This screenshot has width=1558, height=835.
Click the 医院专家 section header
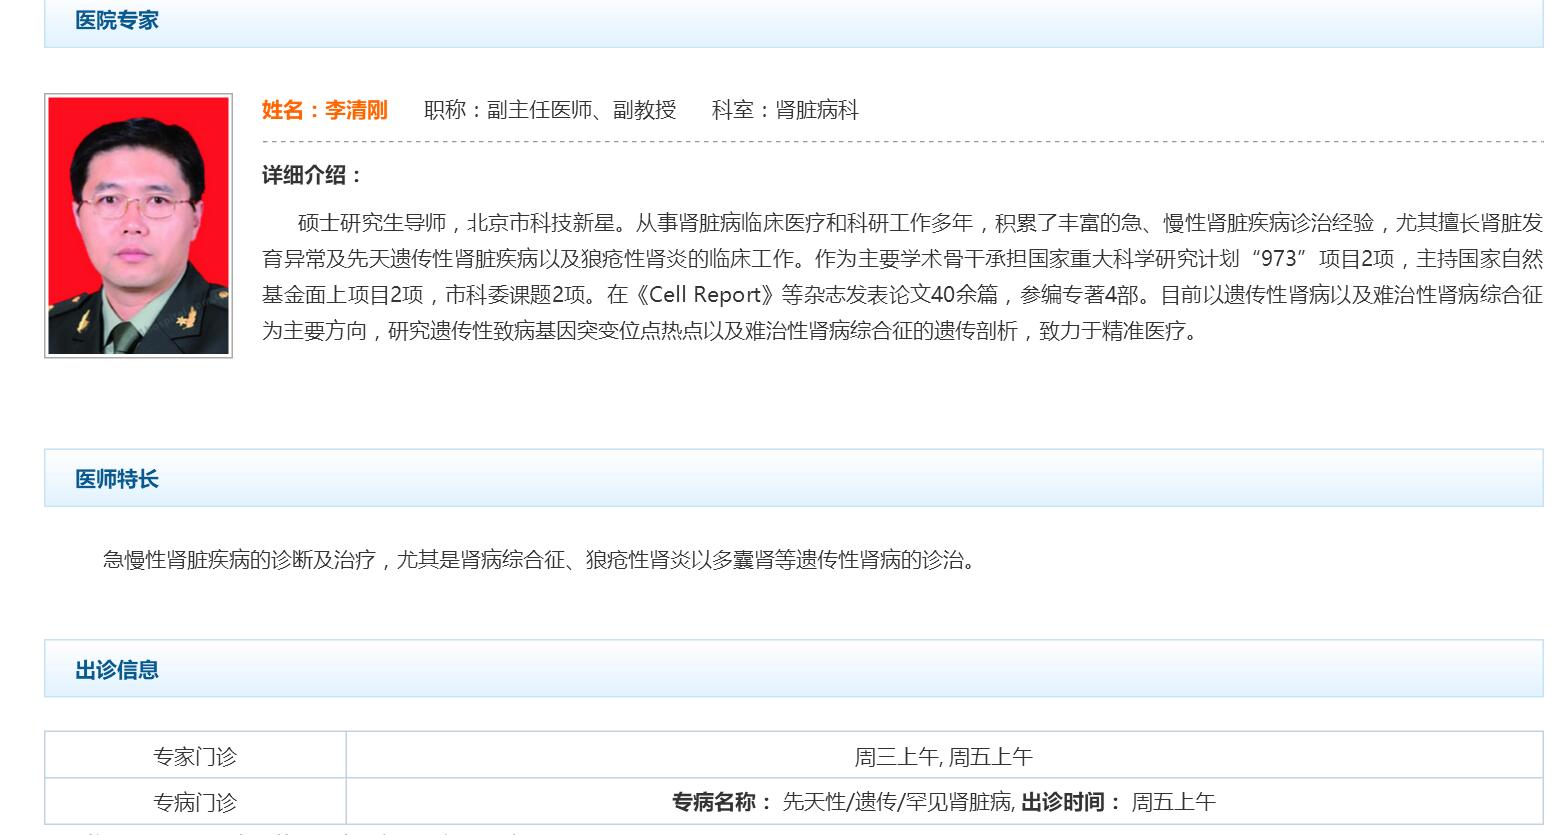tap(117, 19)
